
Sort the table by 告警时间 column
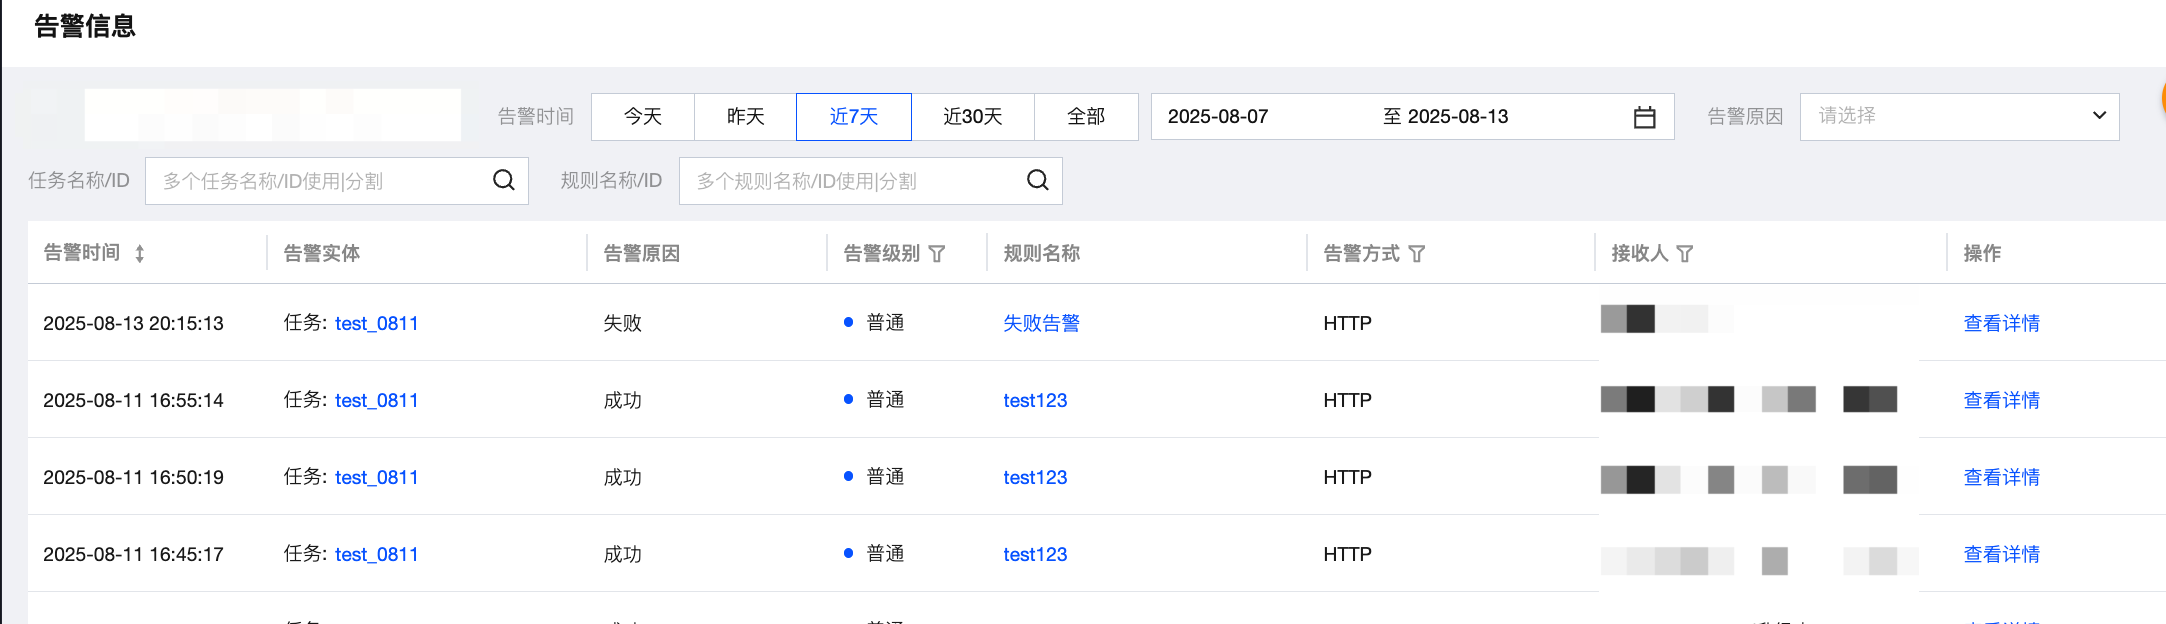pyautogui.click(x=140, y=254)
